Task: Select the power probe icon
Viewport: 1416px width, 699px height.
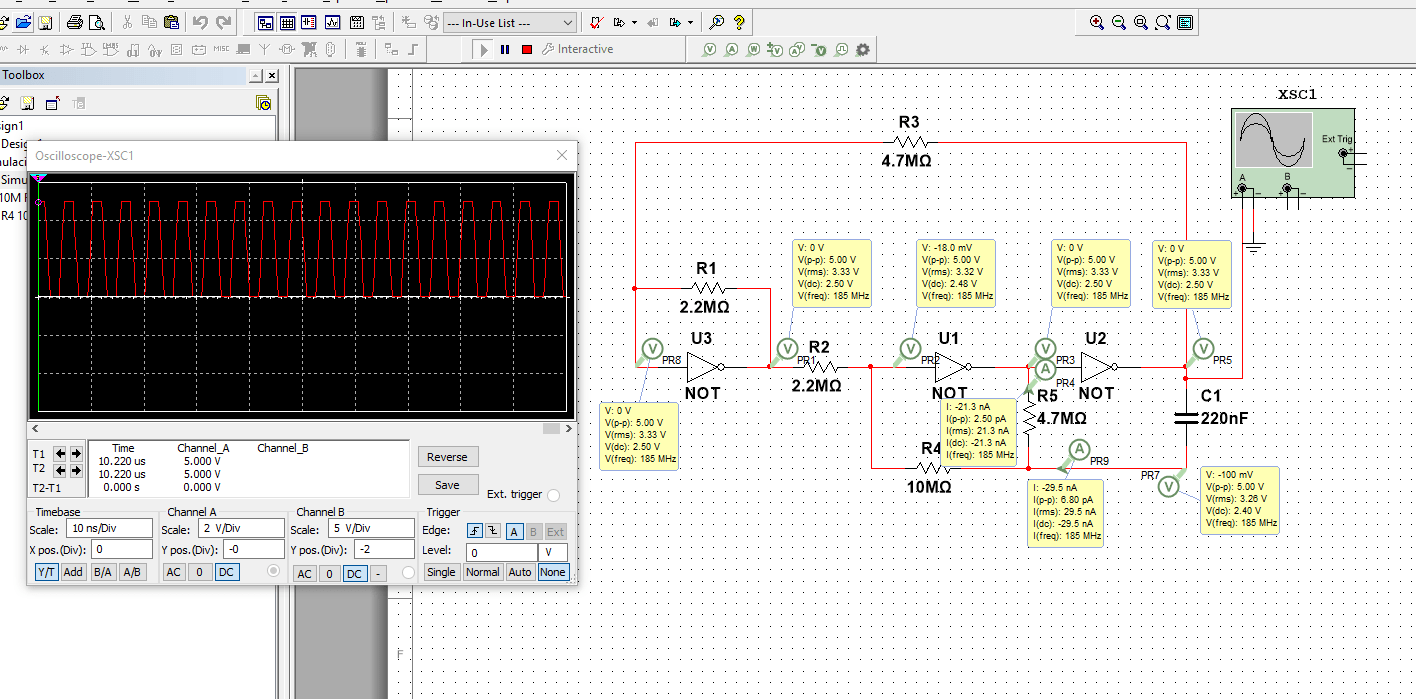Action: coord(754,49)
